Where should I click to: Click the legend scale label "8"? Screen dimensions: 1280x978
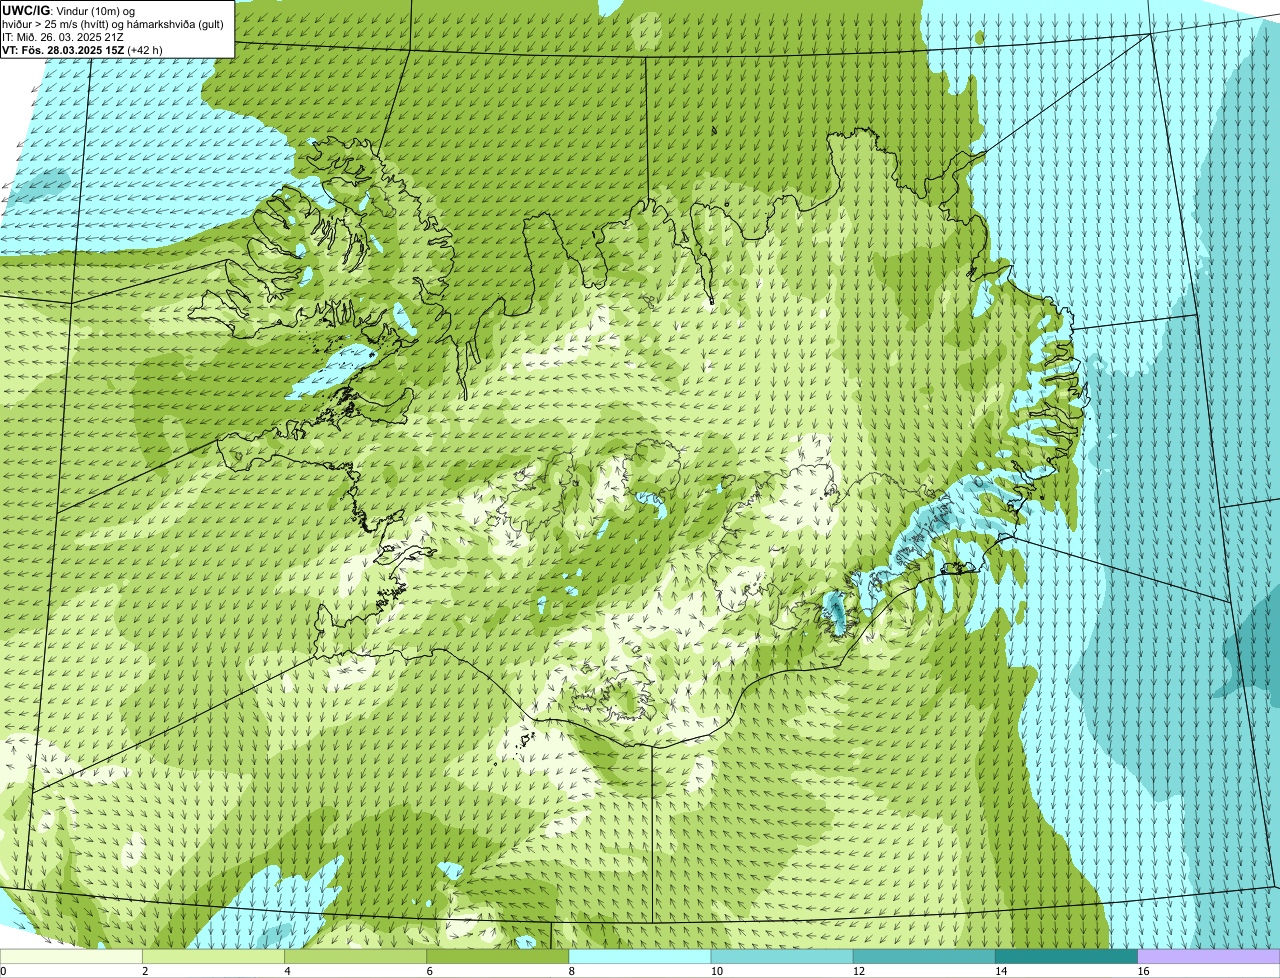coord(571,971)
